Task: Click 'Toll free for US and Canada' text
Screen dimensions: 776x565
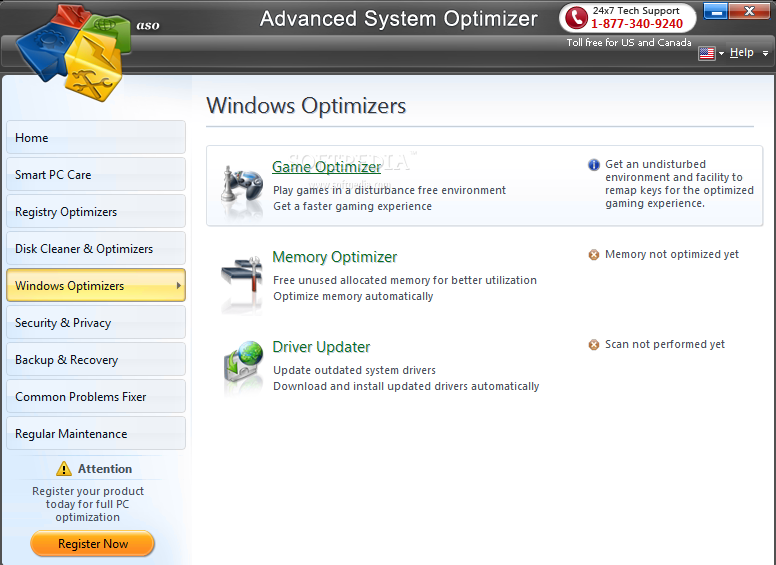Action: (629, 43)
